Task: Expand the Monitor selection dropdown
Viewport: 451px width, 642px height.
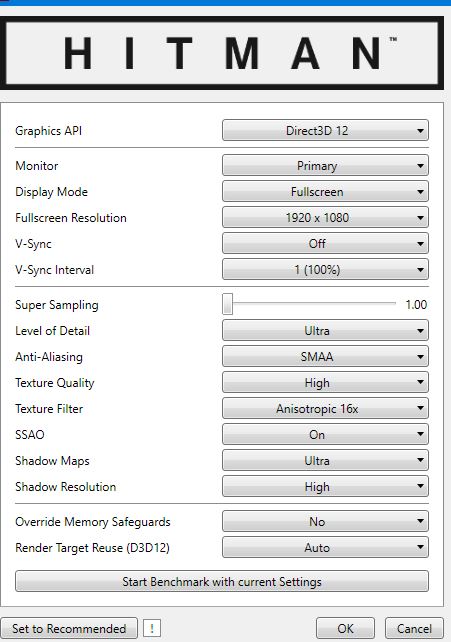Action: point(325,166)
